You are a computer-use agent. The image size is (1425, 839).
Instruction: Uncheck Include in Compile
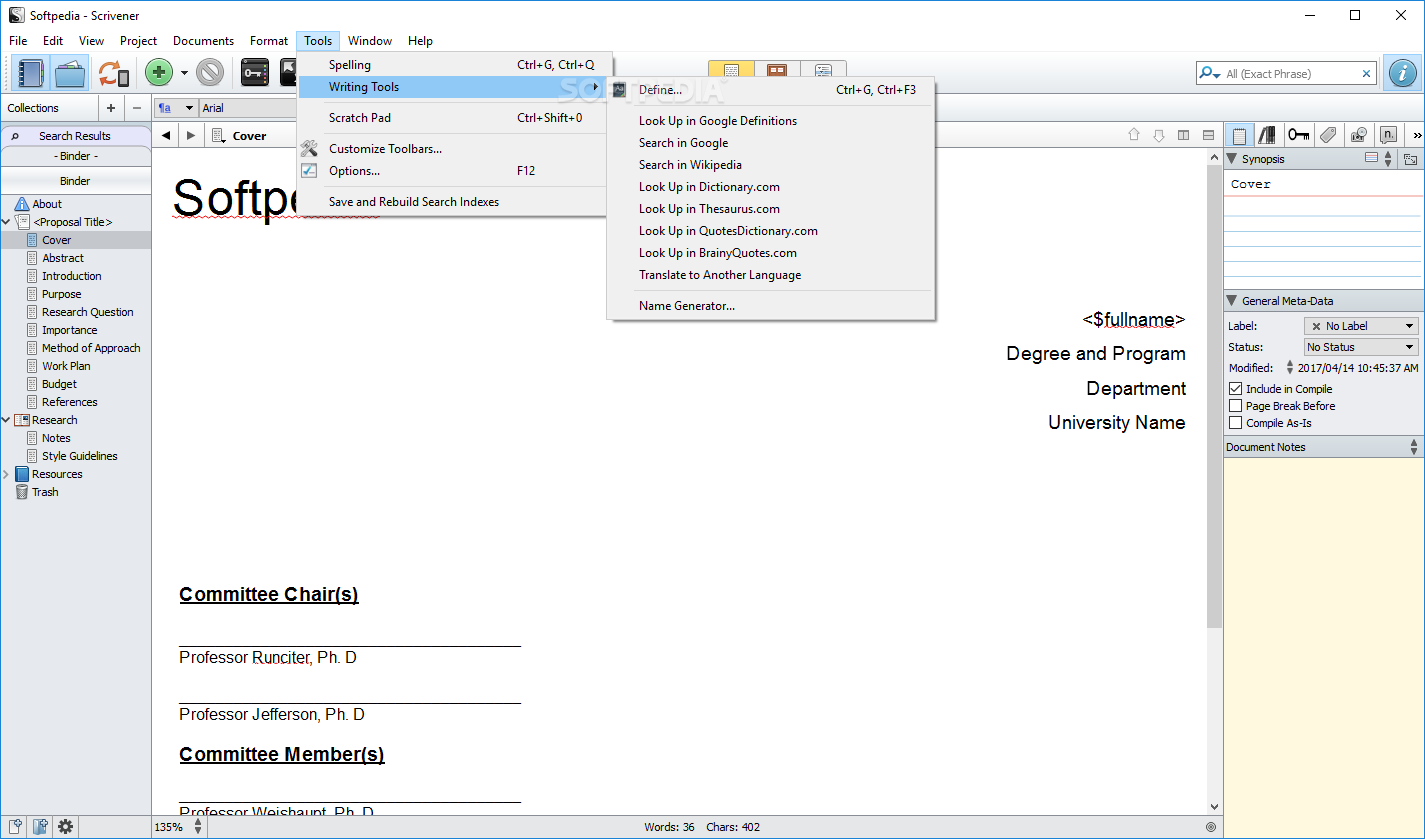point(1236,389)
